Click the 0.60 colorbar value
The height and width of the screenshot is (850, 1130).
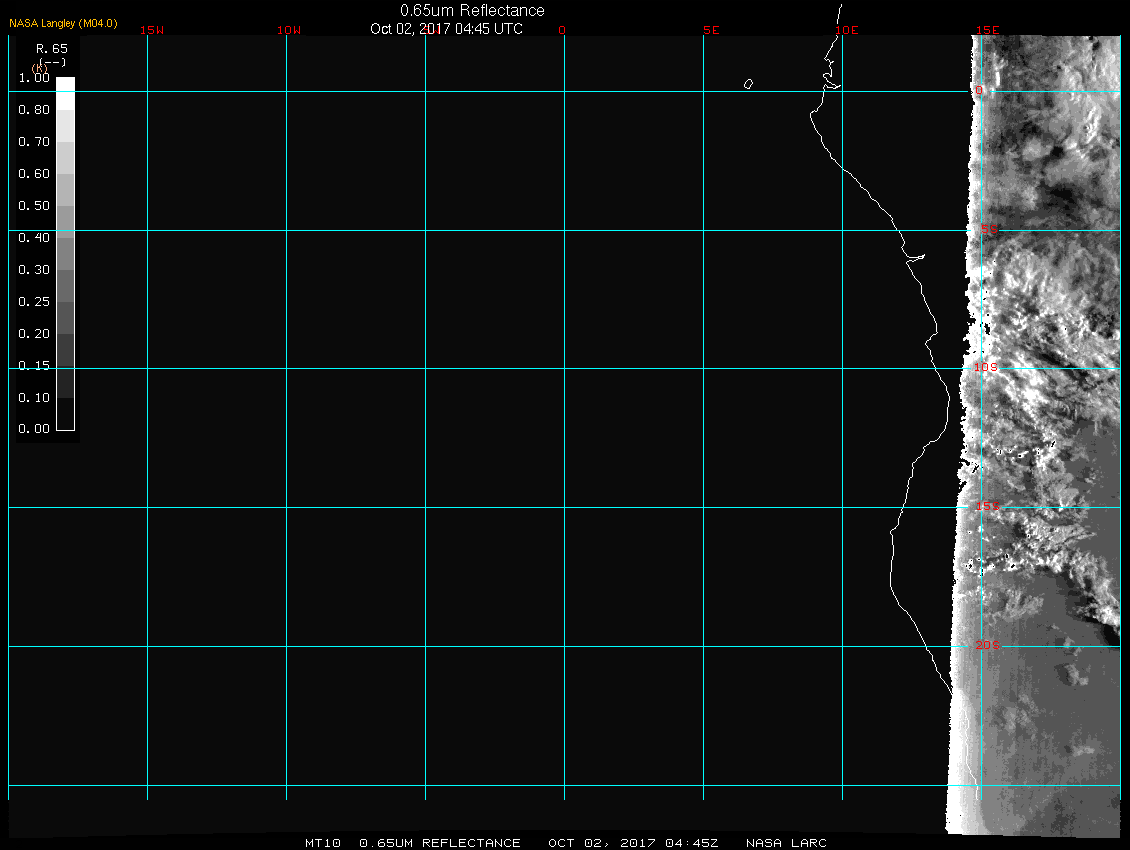click(x=34, y=174)
